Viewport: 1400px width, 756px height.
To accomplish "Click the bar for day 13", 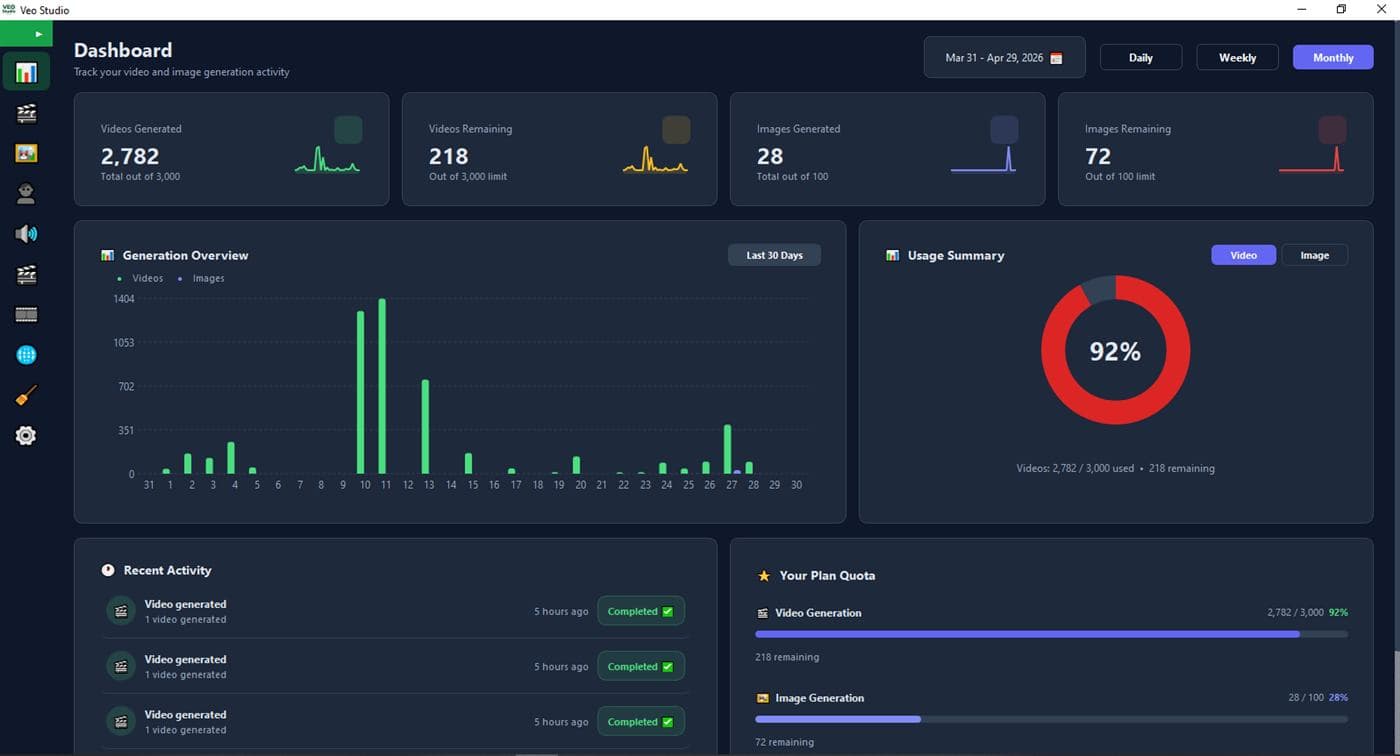I will tap(425, 427).
